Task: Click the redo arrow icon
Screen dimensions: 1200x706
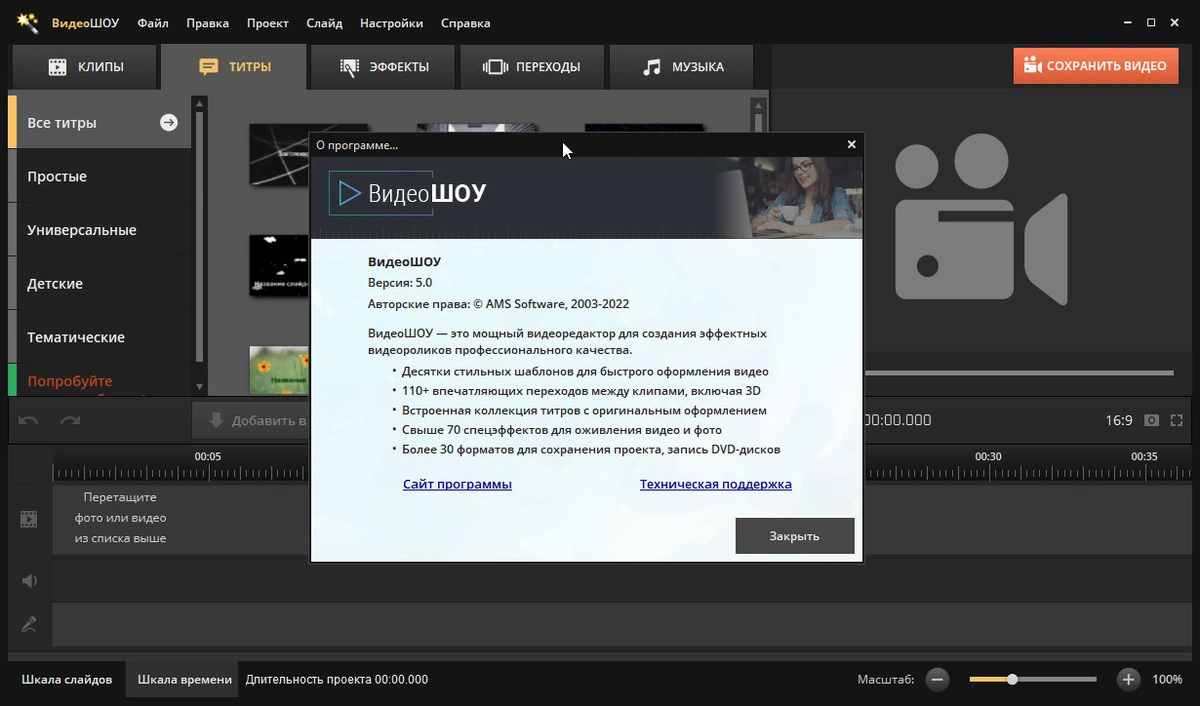Action: [x=70, y=421]
